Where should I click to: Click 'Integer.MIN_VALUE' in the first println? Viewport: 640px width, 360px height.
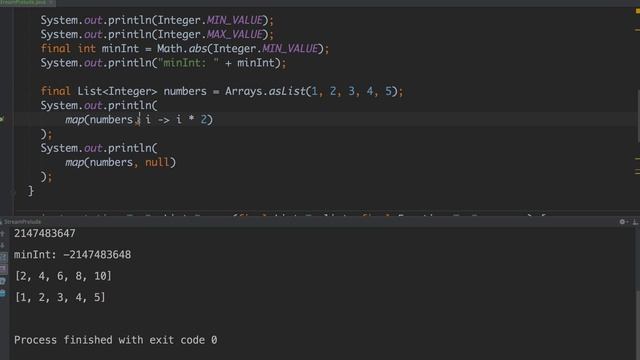211,20
